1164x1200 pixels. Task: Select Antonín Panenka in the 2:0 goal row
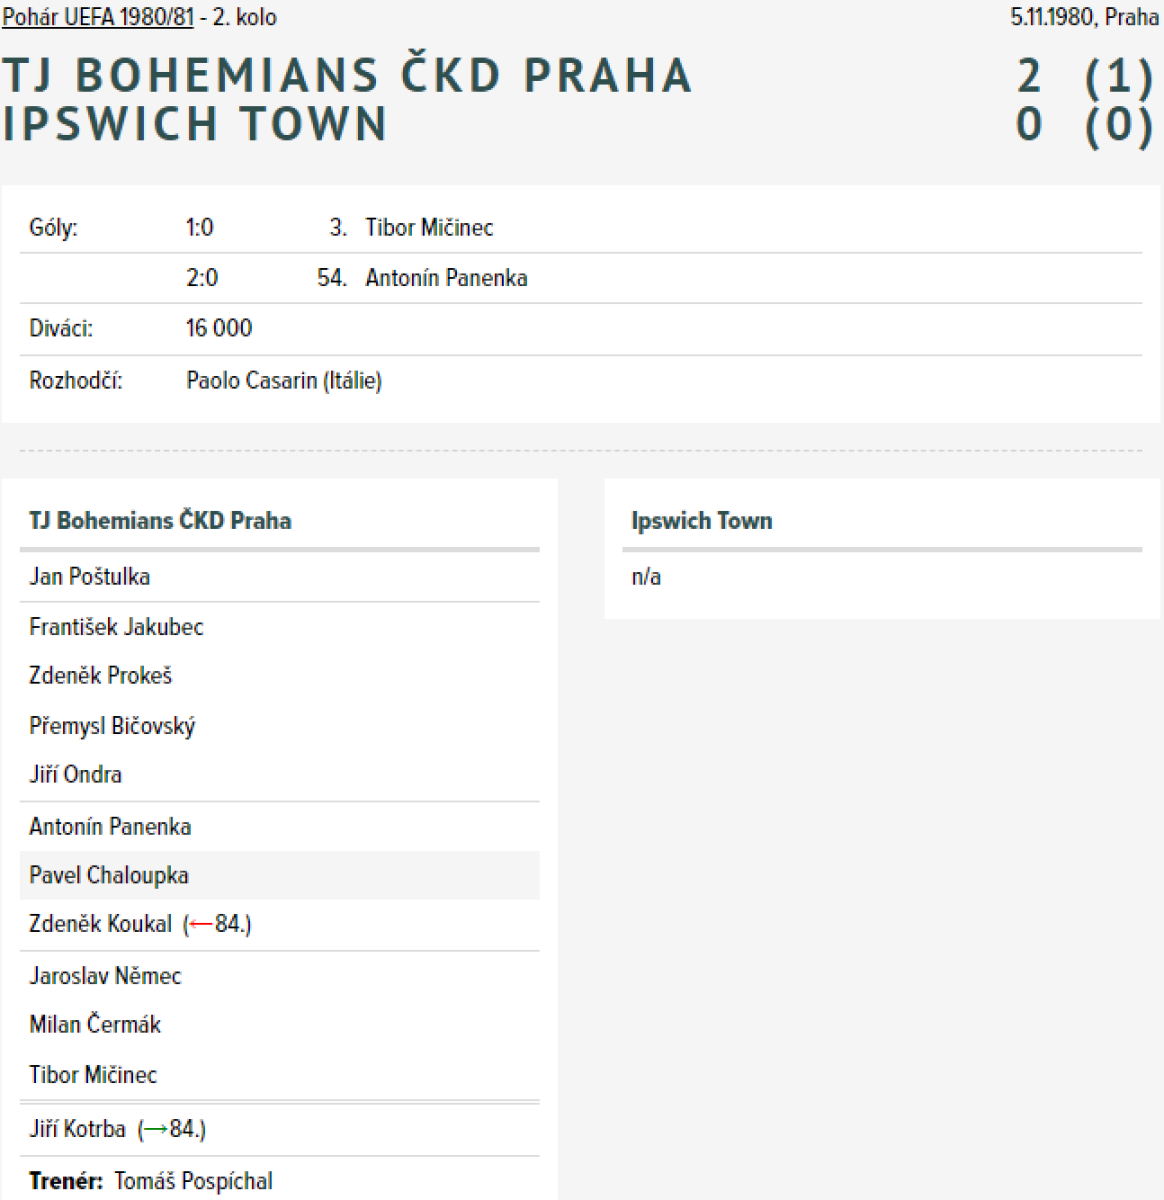tap(446, 278)
